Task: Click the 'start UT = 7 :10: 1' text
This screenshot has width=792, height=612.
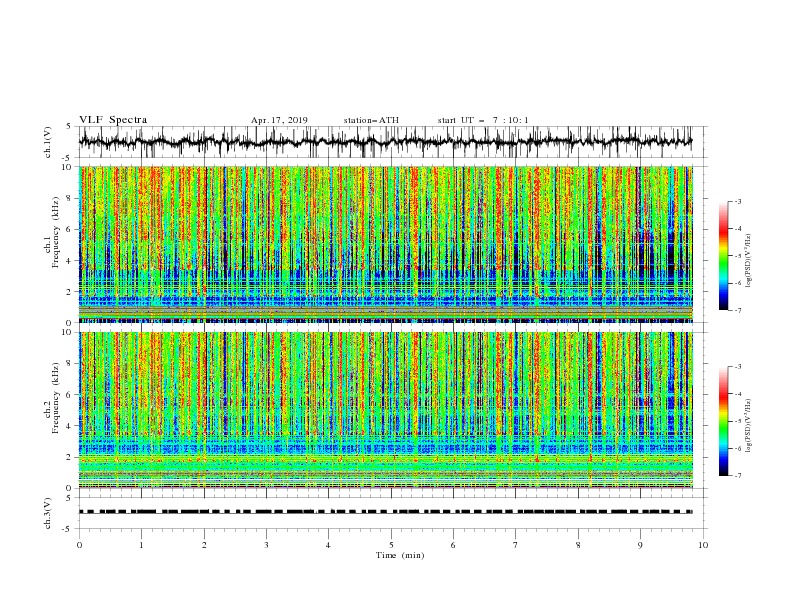Action: click(482, 120)
